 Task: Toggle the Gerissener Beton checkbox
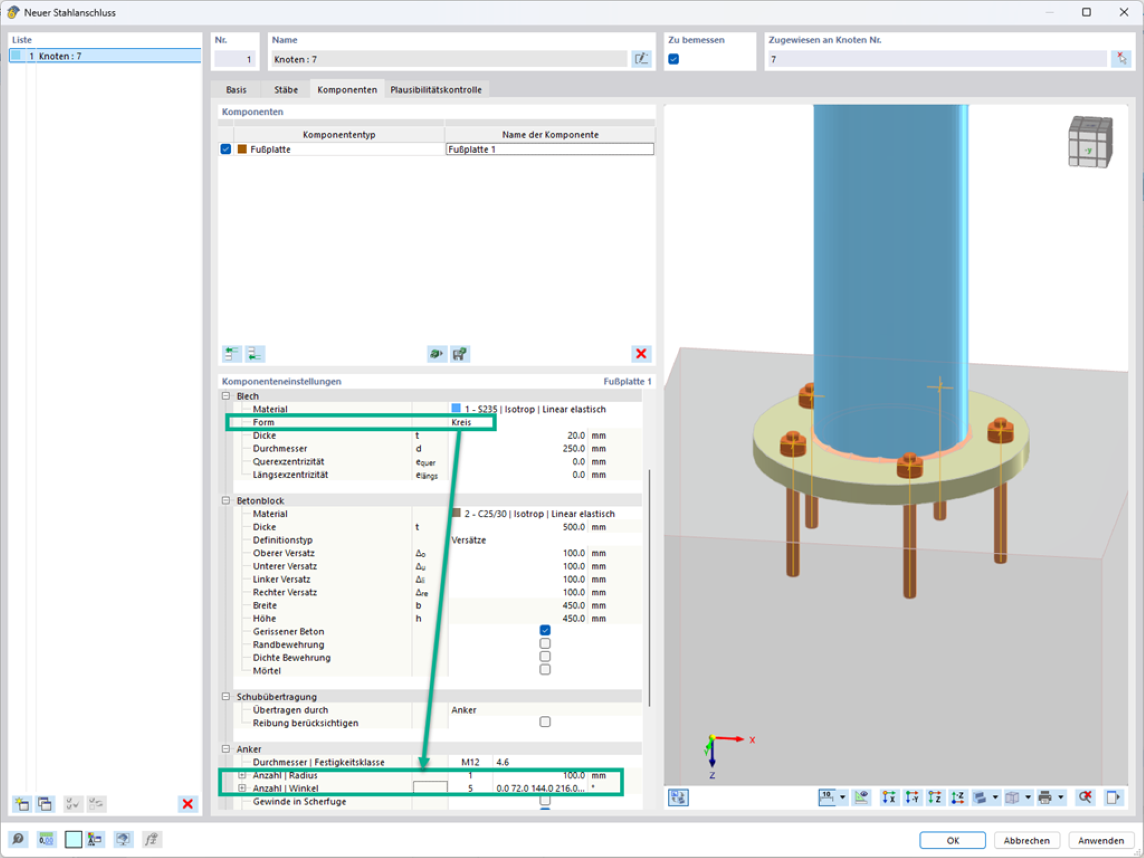[545, 630]
